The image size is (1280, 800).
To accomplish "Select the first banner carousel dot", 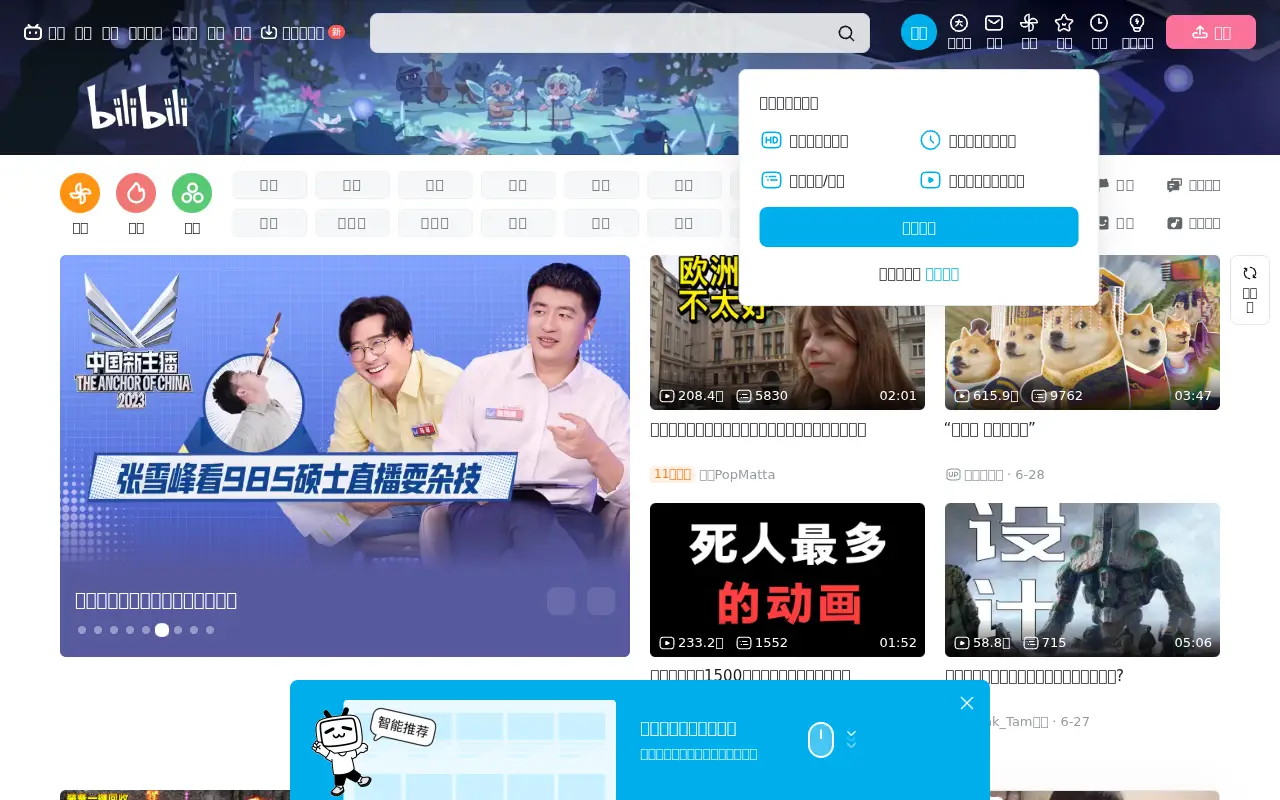I will 82,630.
